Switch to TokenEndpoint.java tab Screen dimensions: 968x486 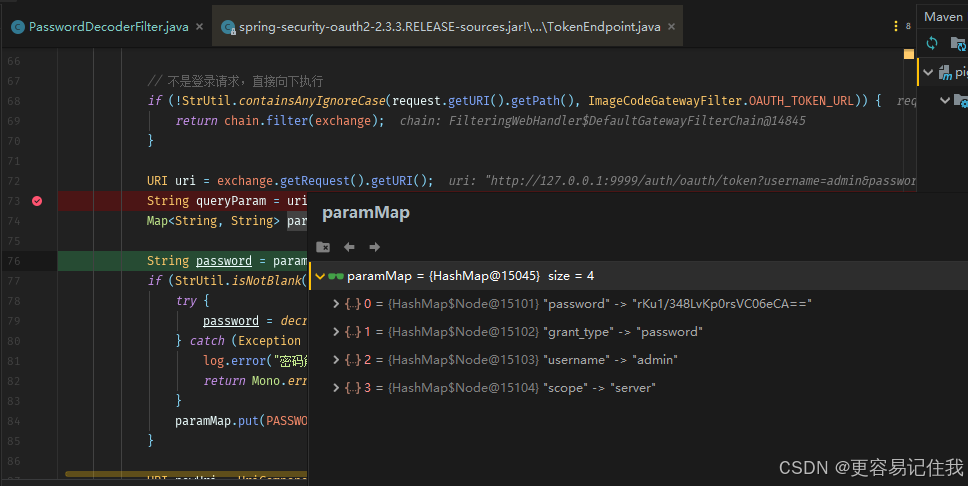coord(449,27)
